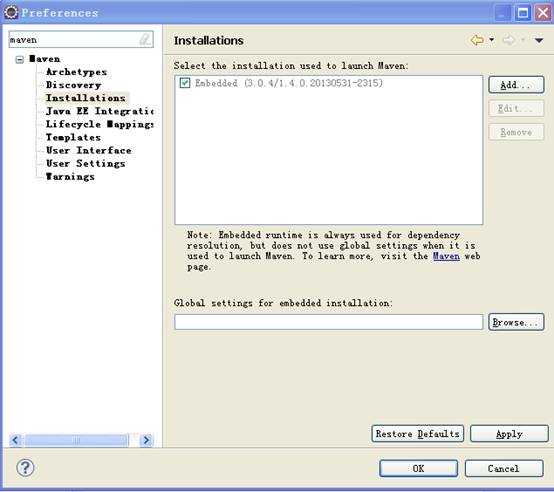
Task: Select the Embedded (3.0.4/1.4.0.20130531-2315) row text
Action: tap(289, 83)
